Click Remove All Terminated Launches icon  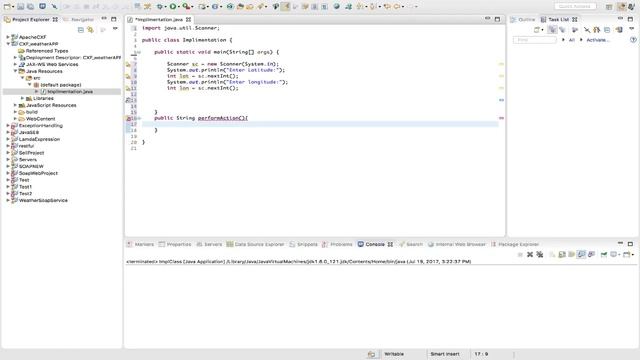point(540,254)
